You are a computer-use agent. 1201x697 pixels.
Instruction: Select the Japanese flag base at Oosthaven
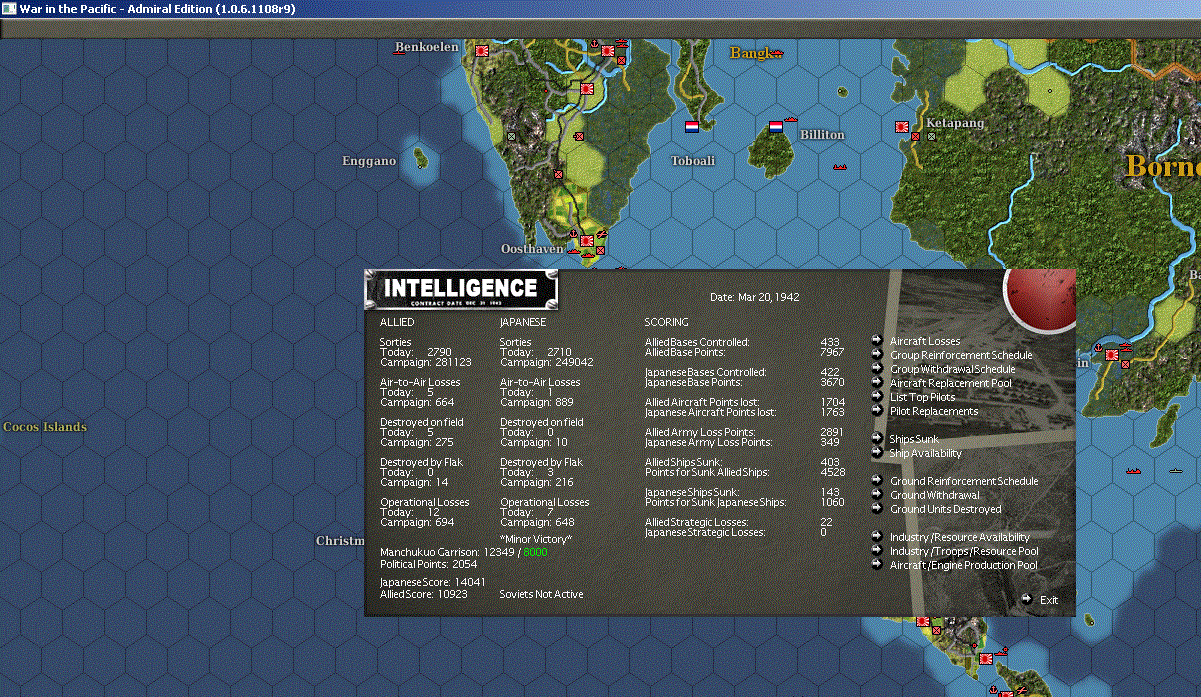(587, 241)
